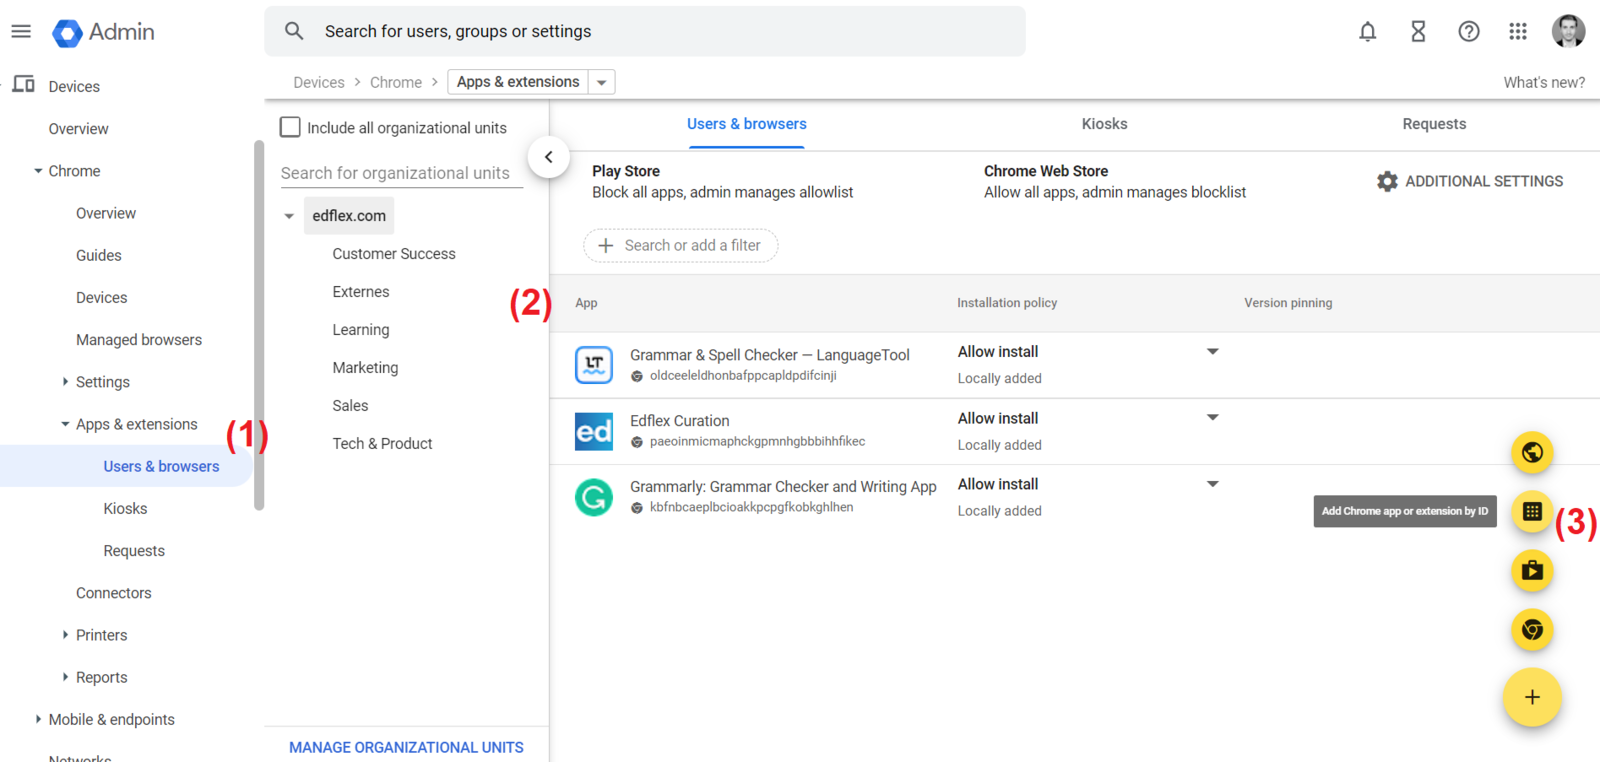Add from Google Play bag button
Screen dimensions: 1600x762
click(x=1532, y=571)
